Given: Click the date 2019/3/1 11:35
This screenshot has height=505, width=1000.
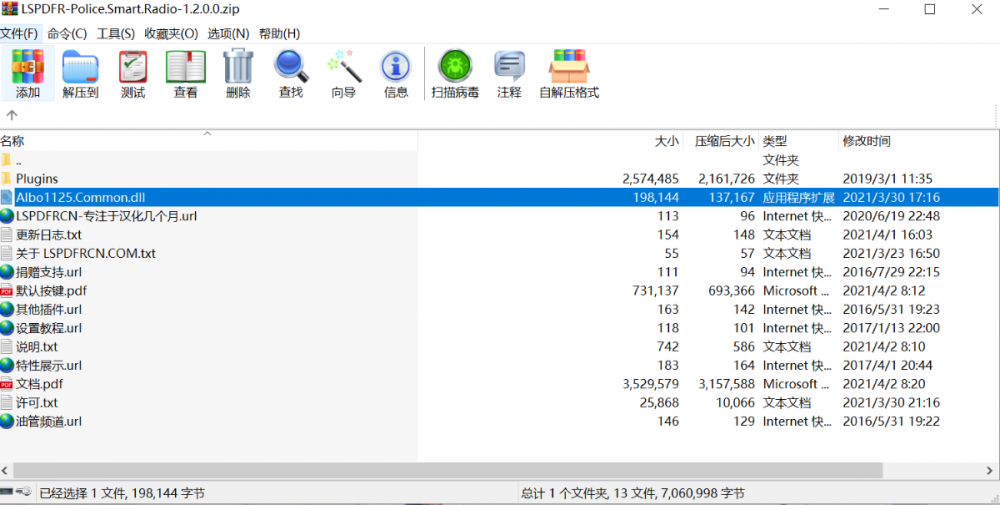Looking at the screenshot, I should 888,179.
